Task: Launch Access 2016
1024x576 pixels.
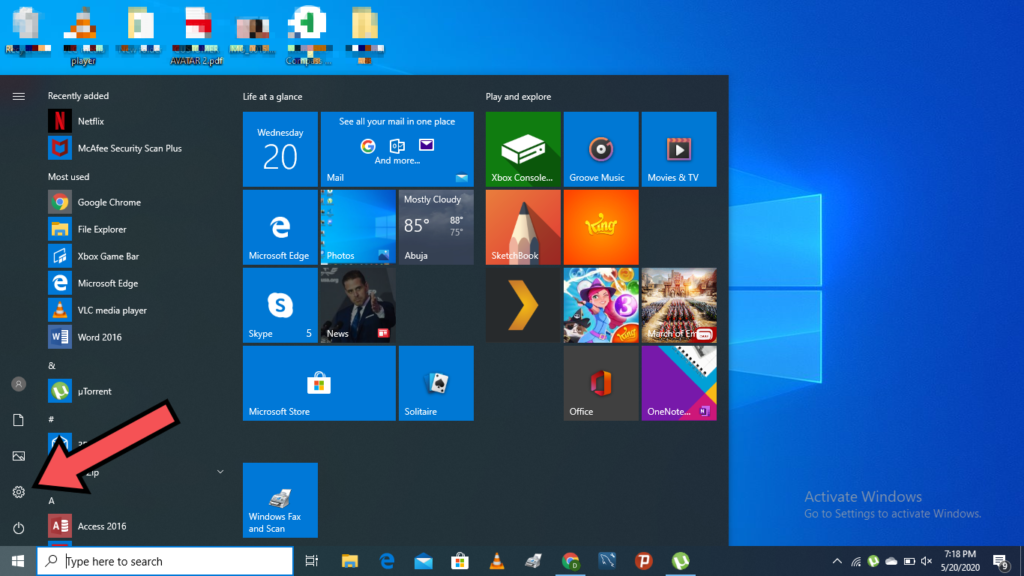Action: pyautogui.click(x=137, y=526)
